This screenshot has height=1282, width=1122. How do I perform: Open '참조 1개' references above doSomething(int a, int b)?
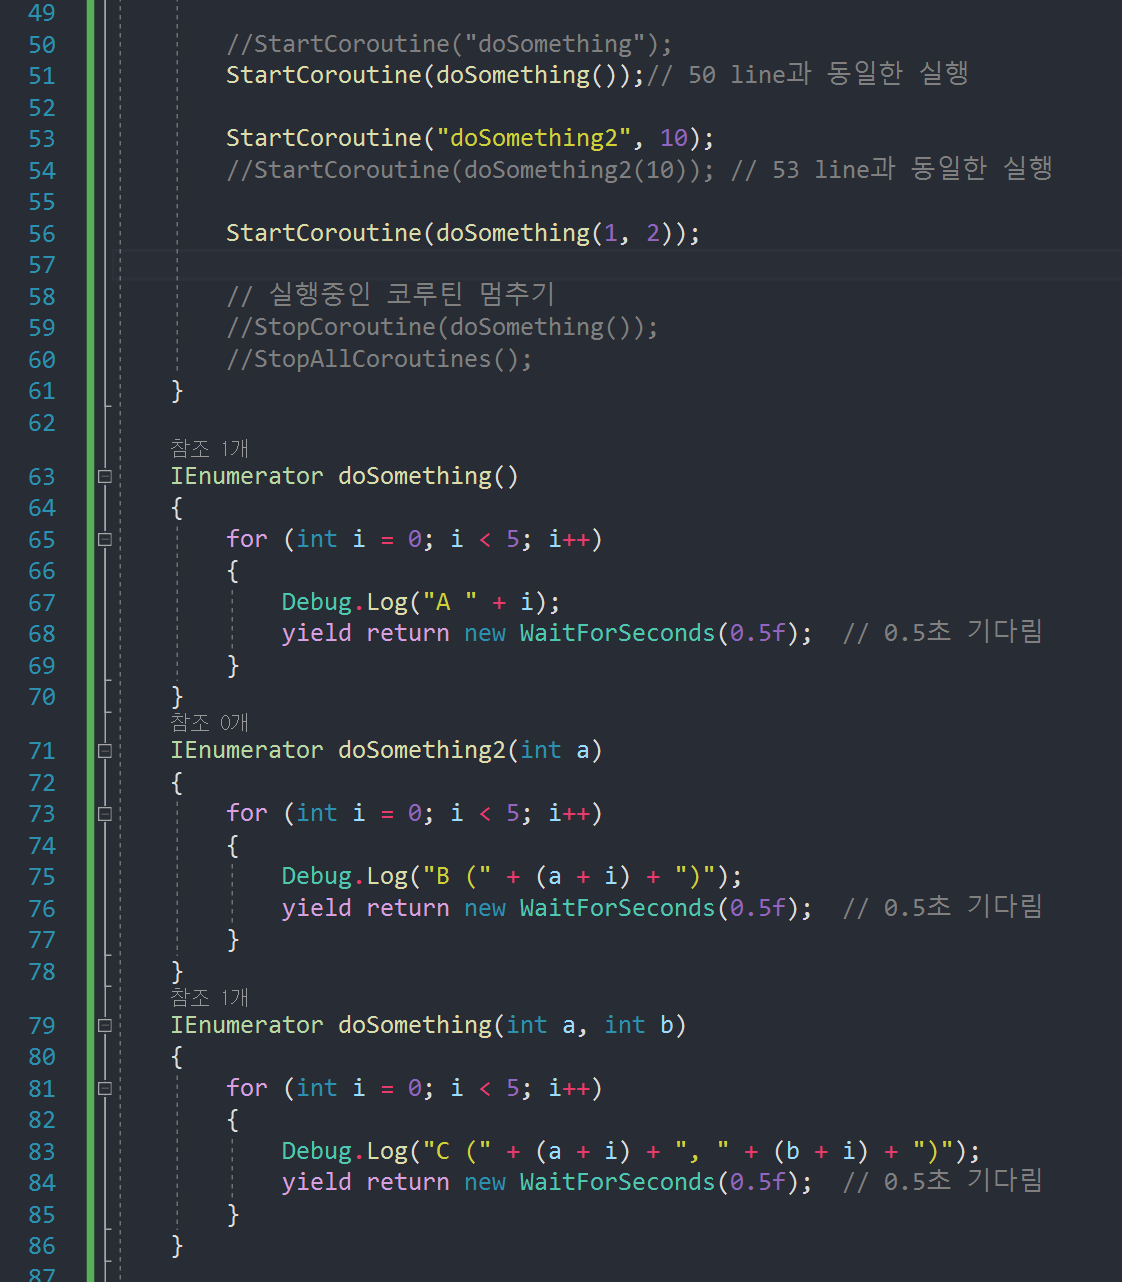click(209, 997)
